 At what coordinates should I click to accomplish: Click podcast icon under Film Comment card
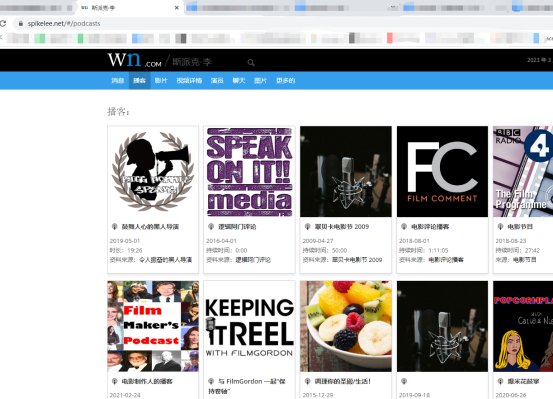point(404,226)
